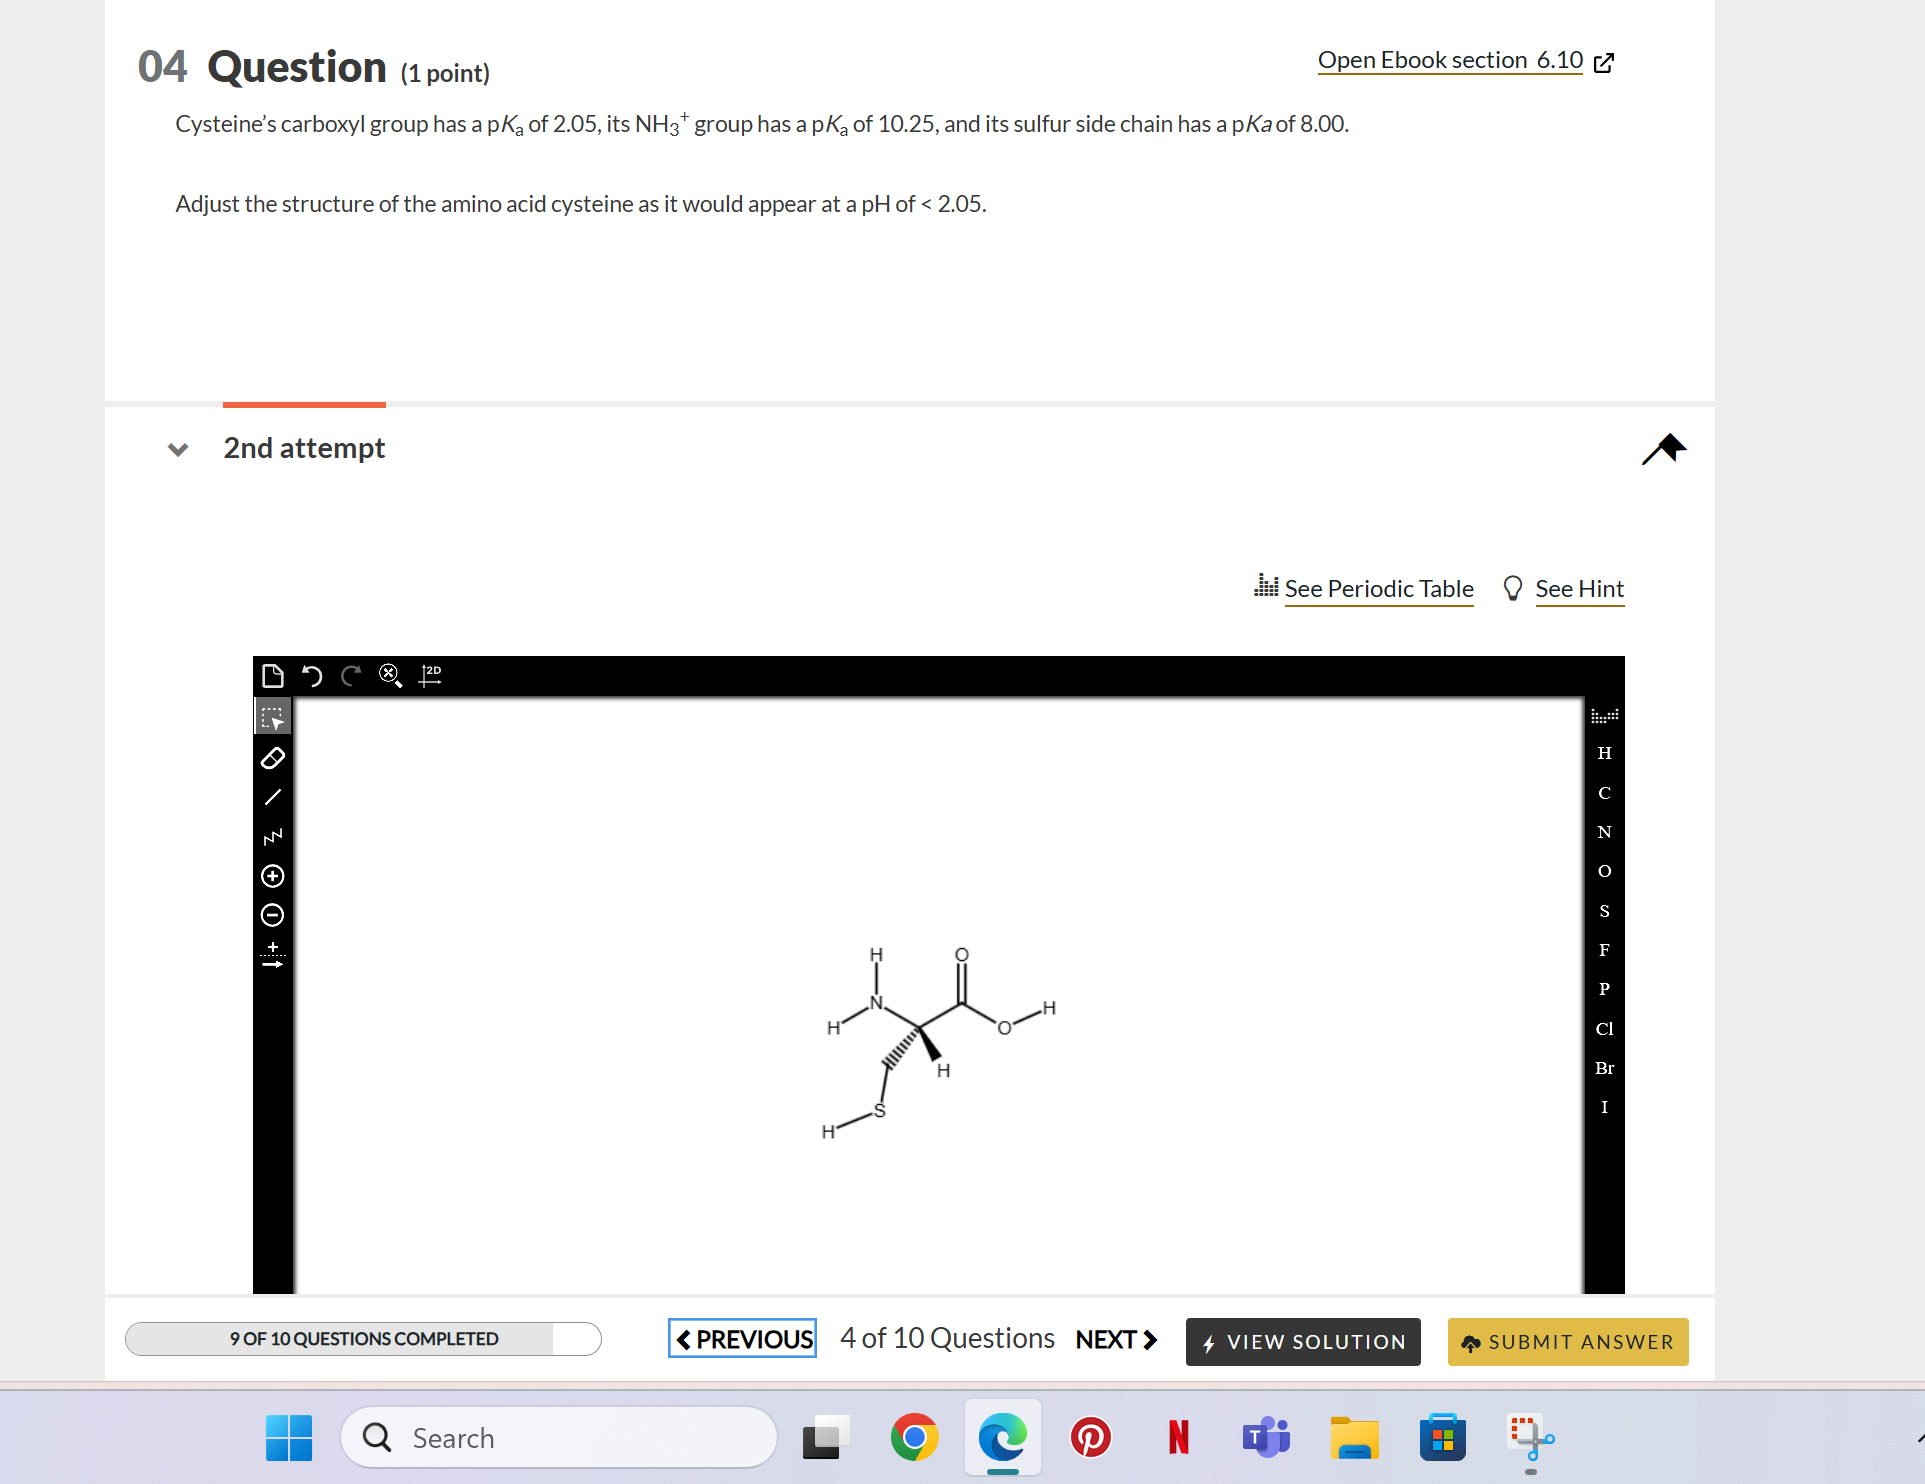Select the rectangle selection tool
Image resolution: width=1925 pixels, height=1484 pixels.
[272, 715]
